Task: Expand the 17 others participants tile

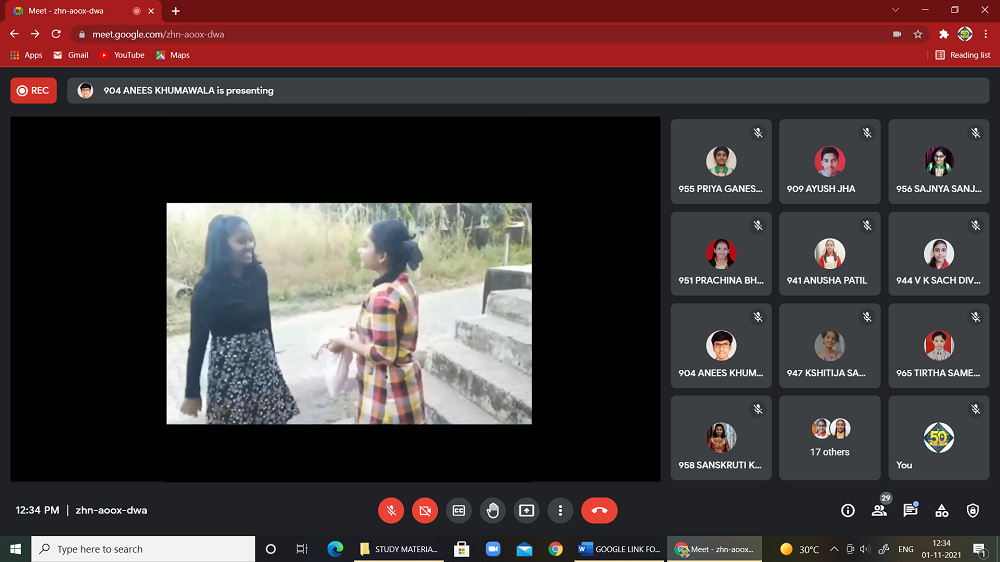Action: point(830,437)
